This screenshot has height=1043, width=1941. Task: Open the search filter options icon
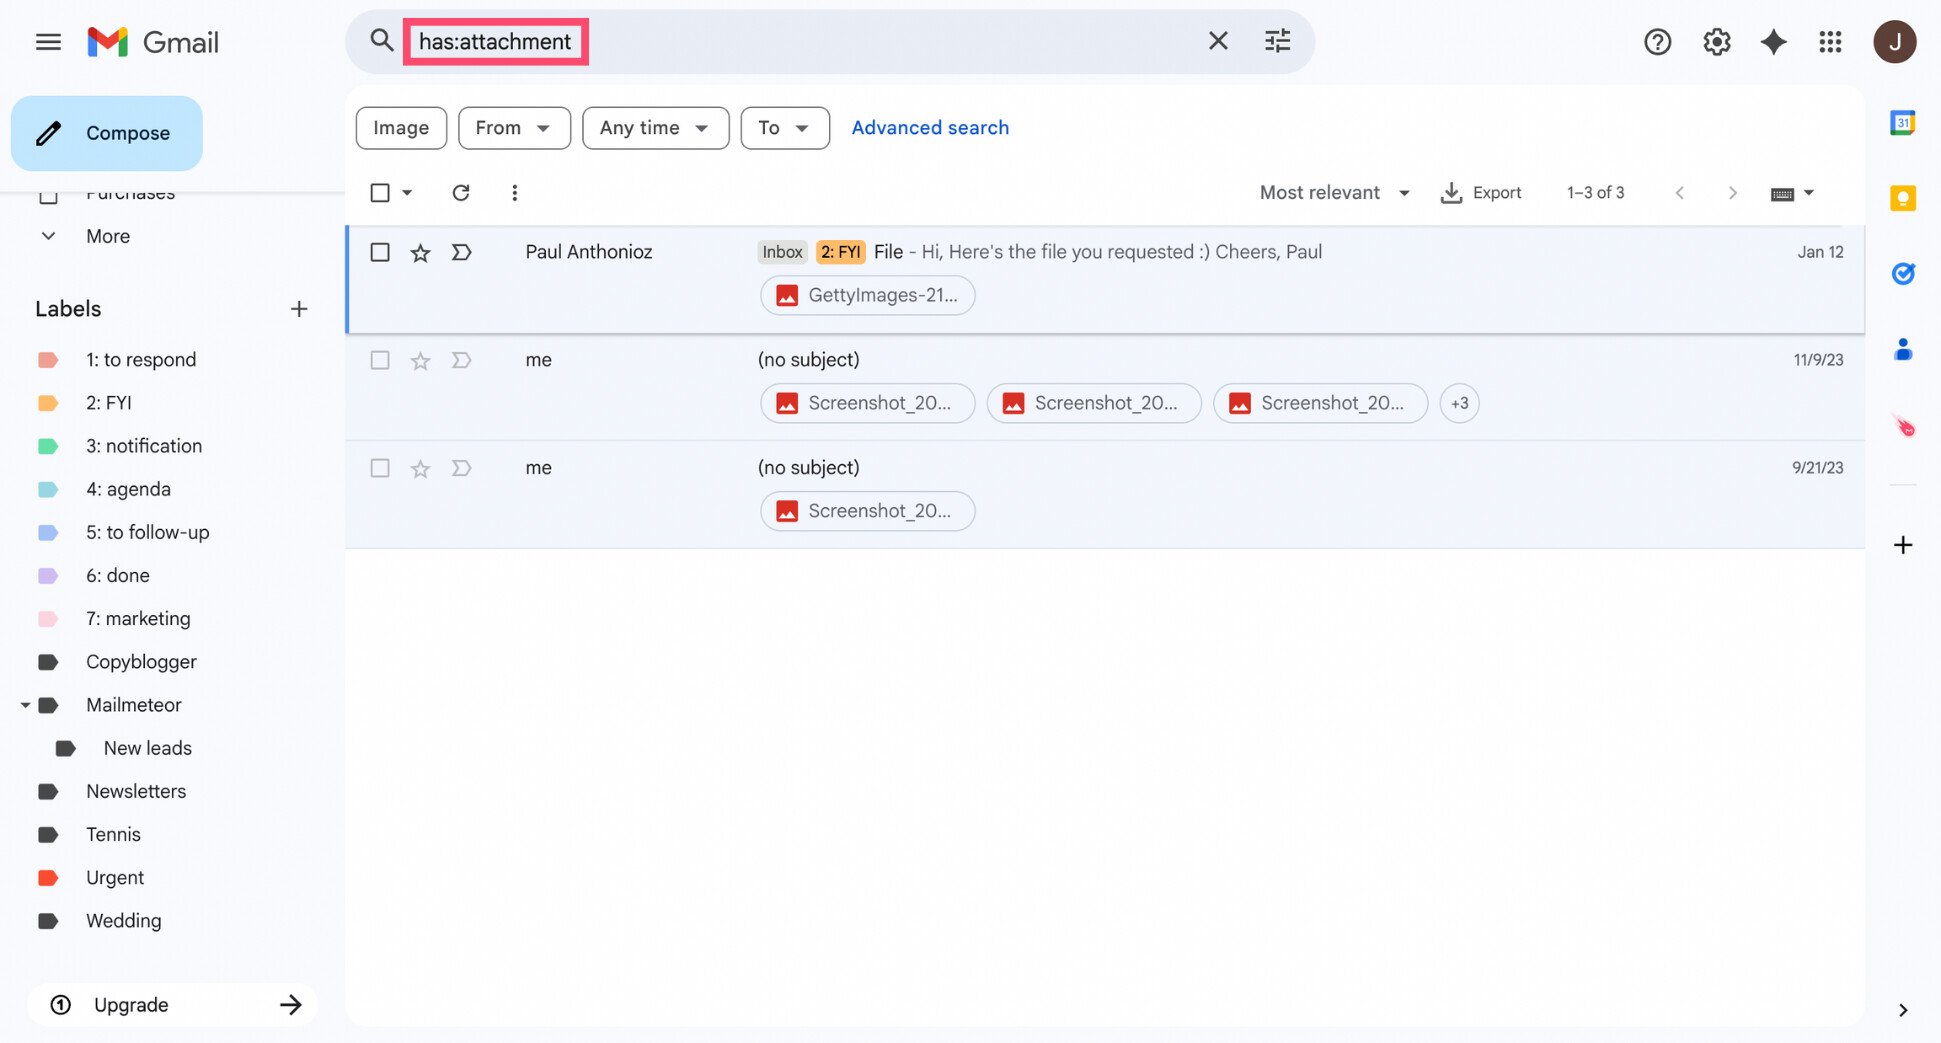[x=1277, y=41]
